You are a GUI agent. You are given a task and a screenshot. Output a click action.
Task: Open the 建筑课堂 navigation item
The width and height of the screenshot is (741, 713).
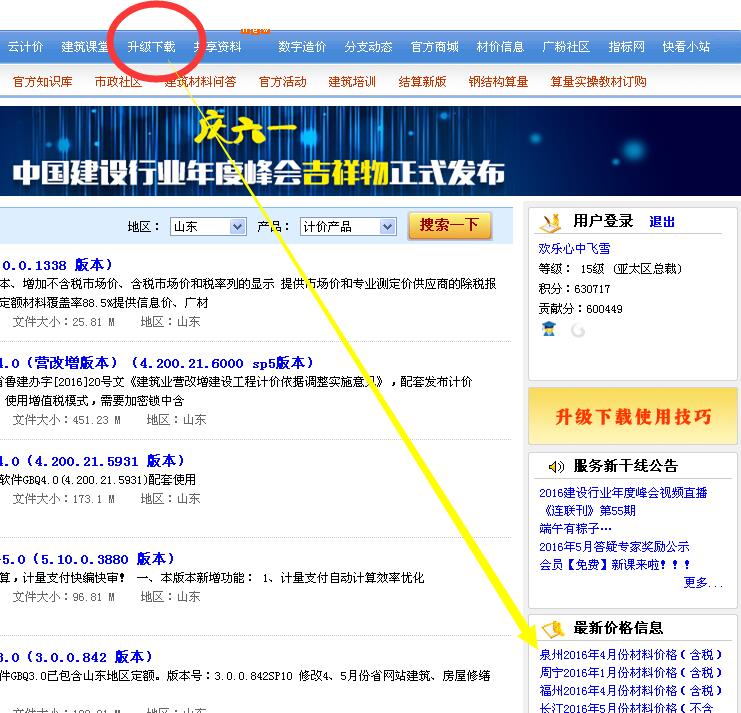point(85,47)
